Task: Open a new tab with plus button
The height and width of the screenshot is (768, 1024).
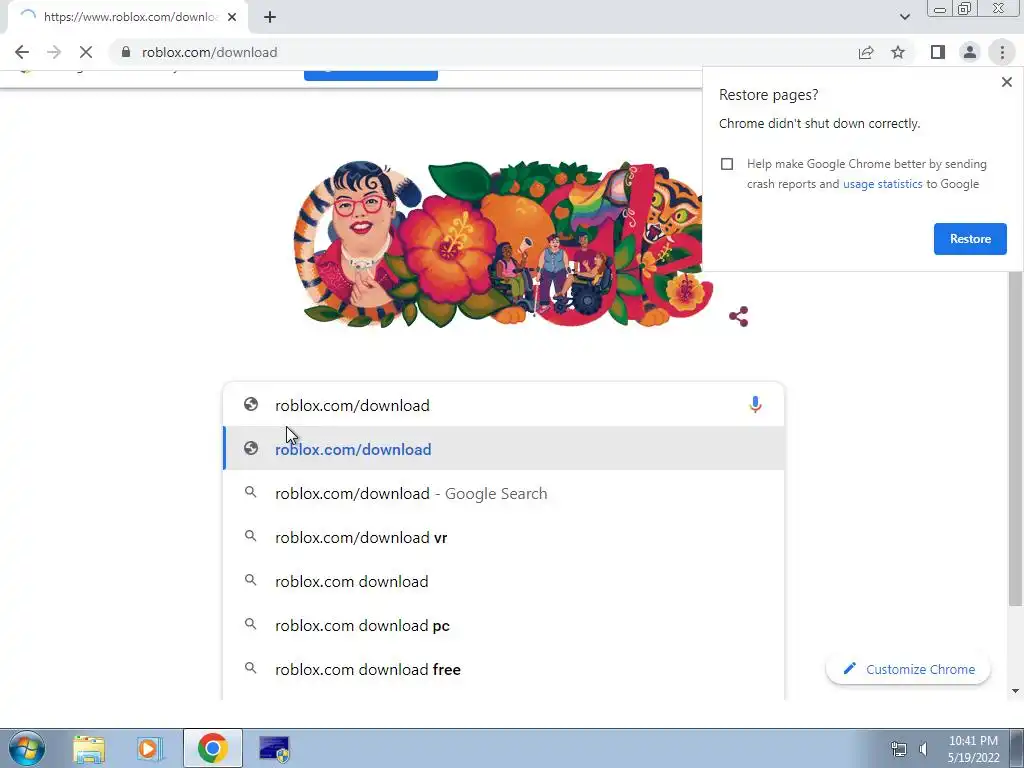Action: point(270,18)
